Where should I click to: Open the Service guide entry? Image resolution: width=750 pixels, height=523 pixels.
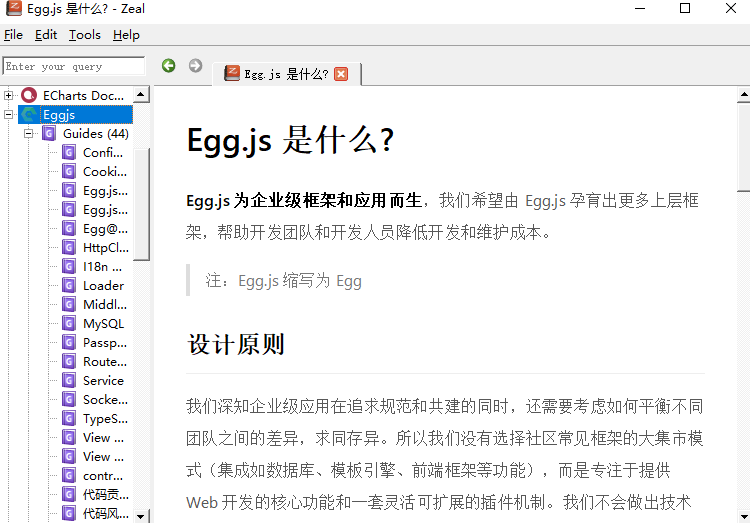click(103, 380)
